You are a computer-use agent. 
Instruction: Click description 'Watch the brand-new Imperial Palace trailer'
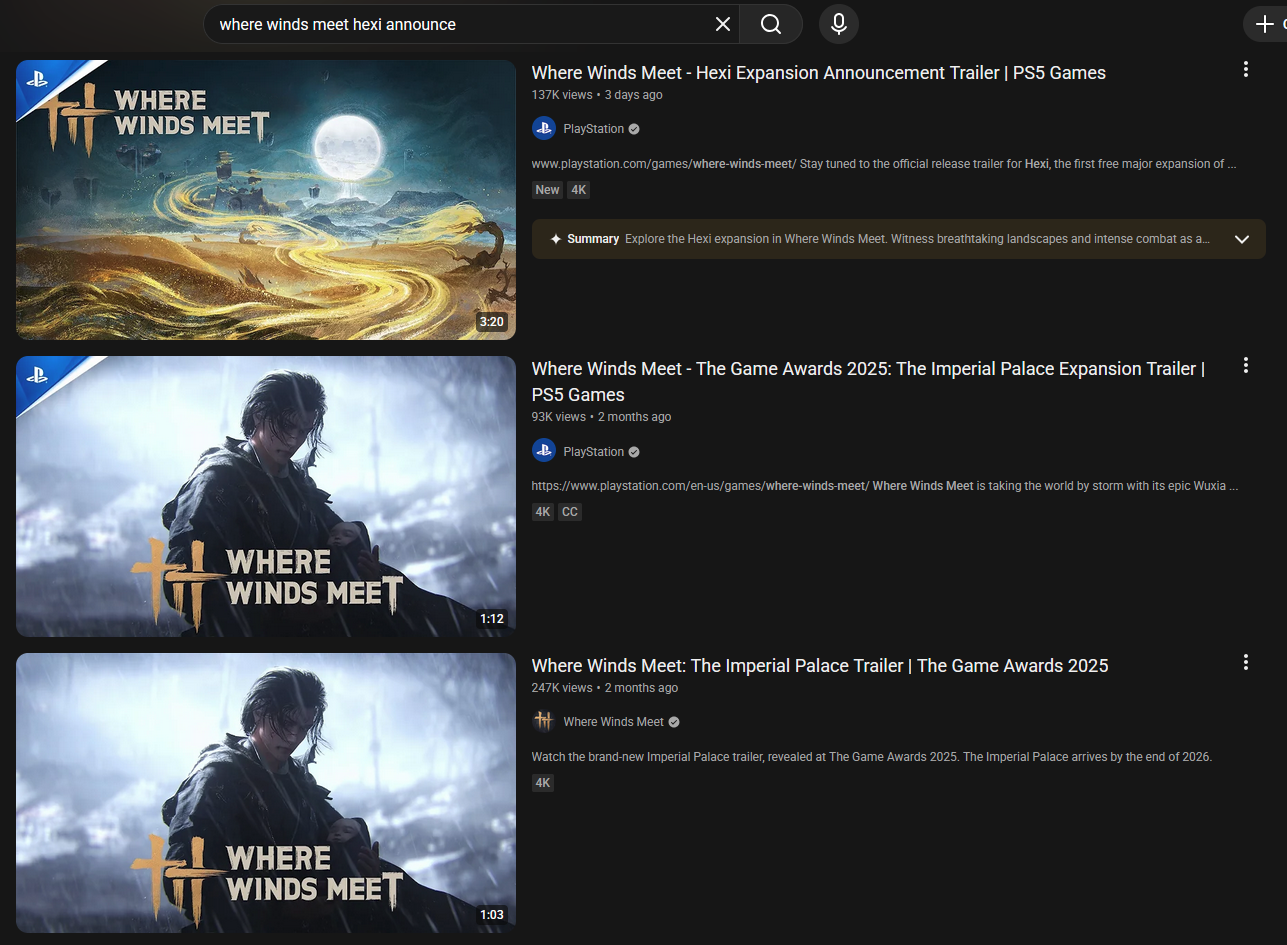[x=872, y=757]
